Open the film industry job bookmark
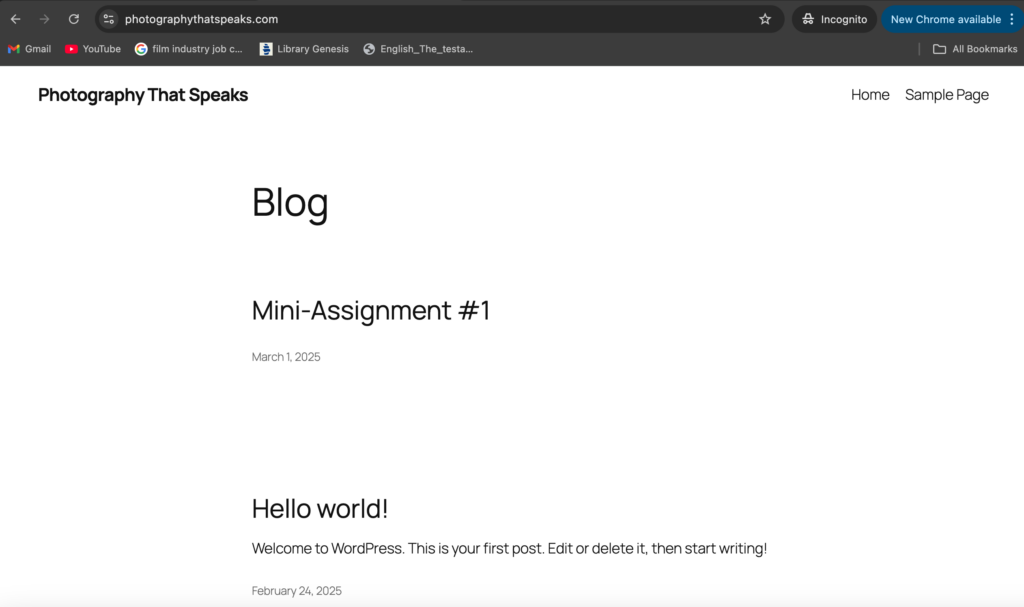 click(188, 49)
